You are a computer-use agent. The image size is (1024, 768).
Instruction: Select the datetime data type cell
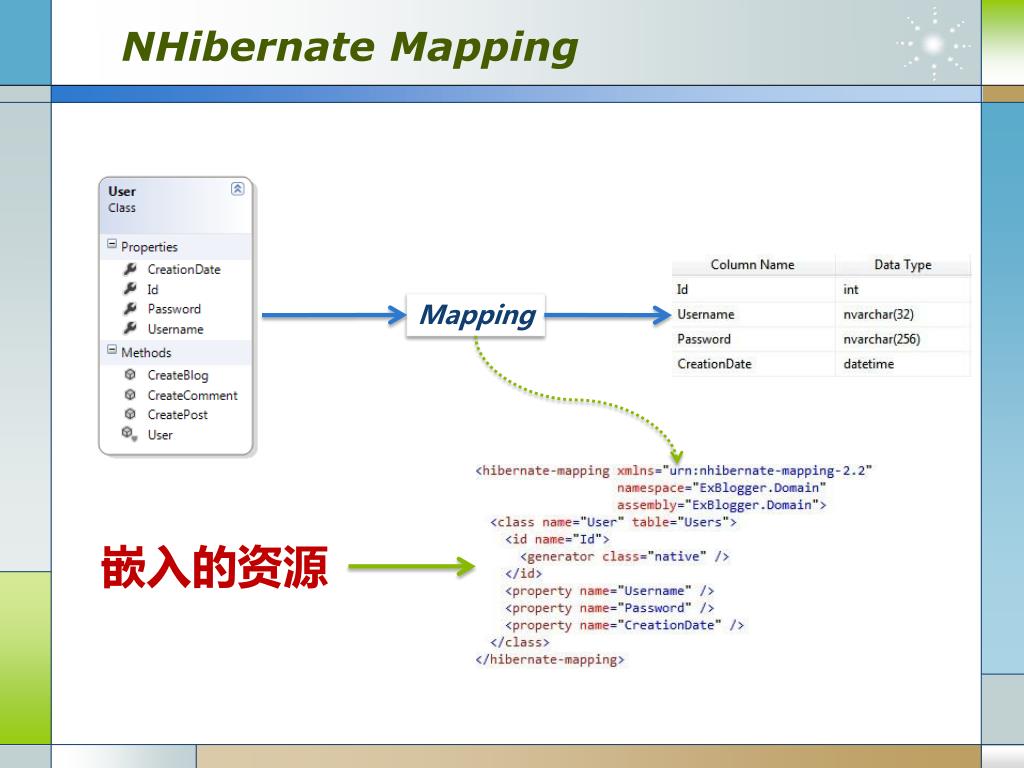(903, 364)
